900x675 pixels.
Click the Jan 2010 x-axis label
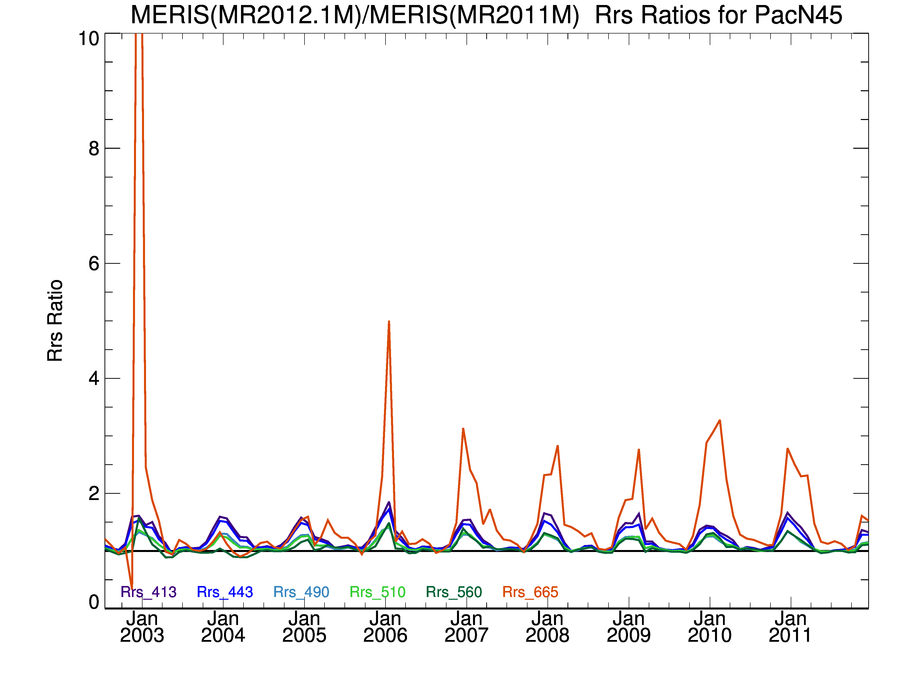[709, 627]
